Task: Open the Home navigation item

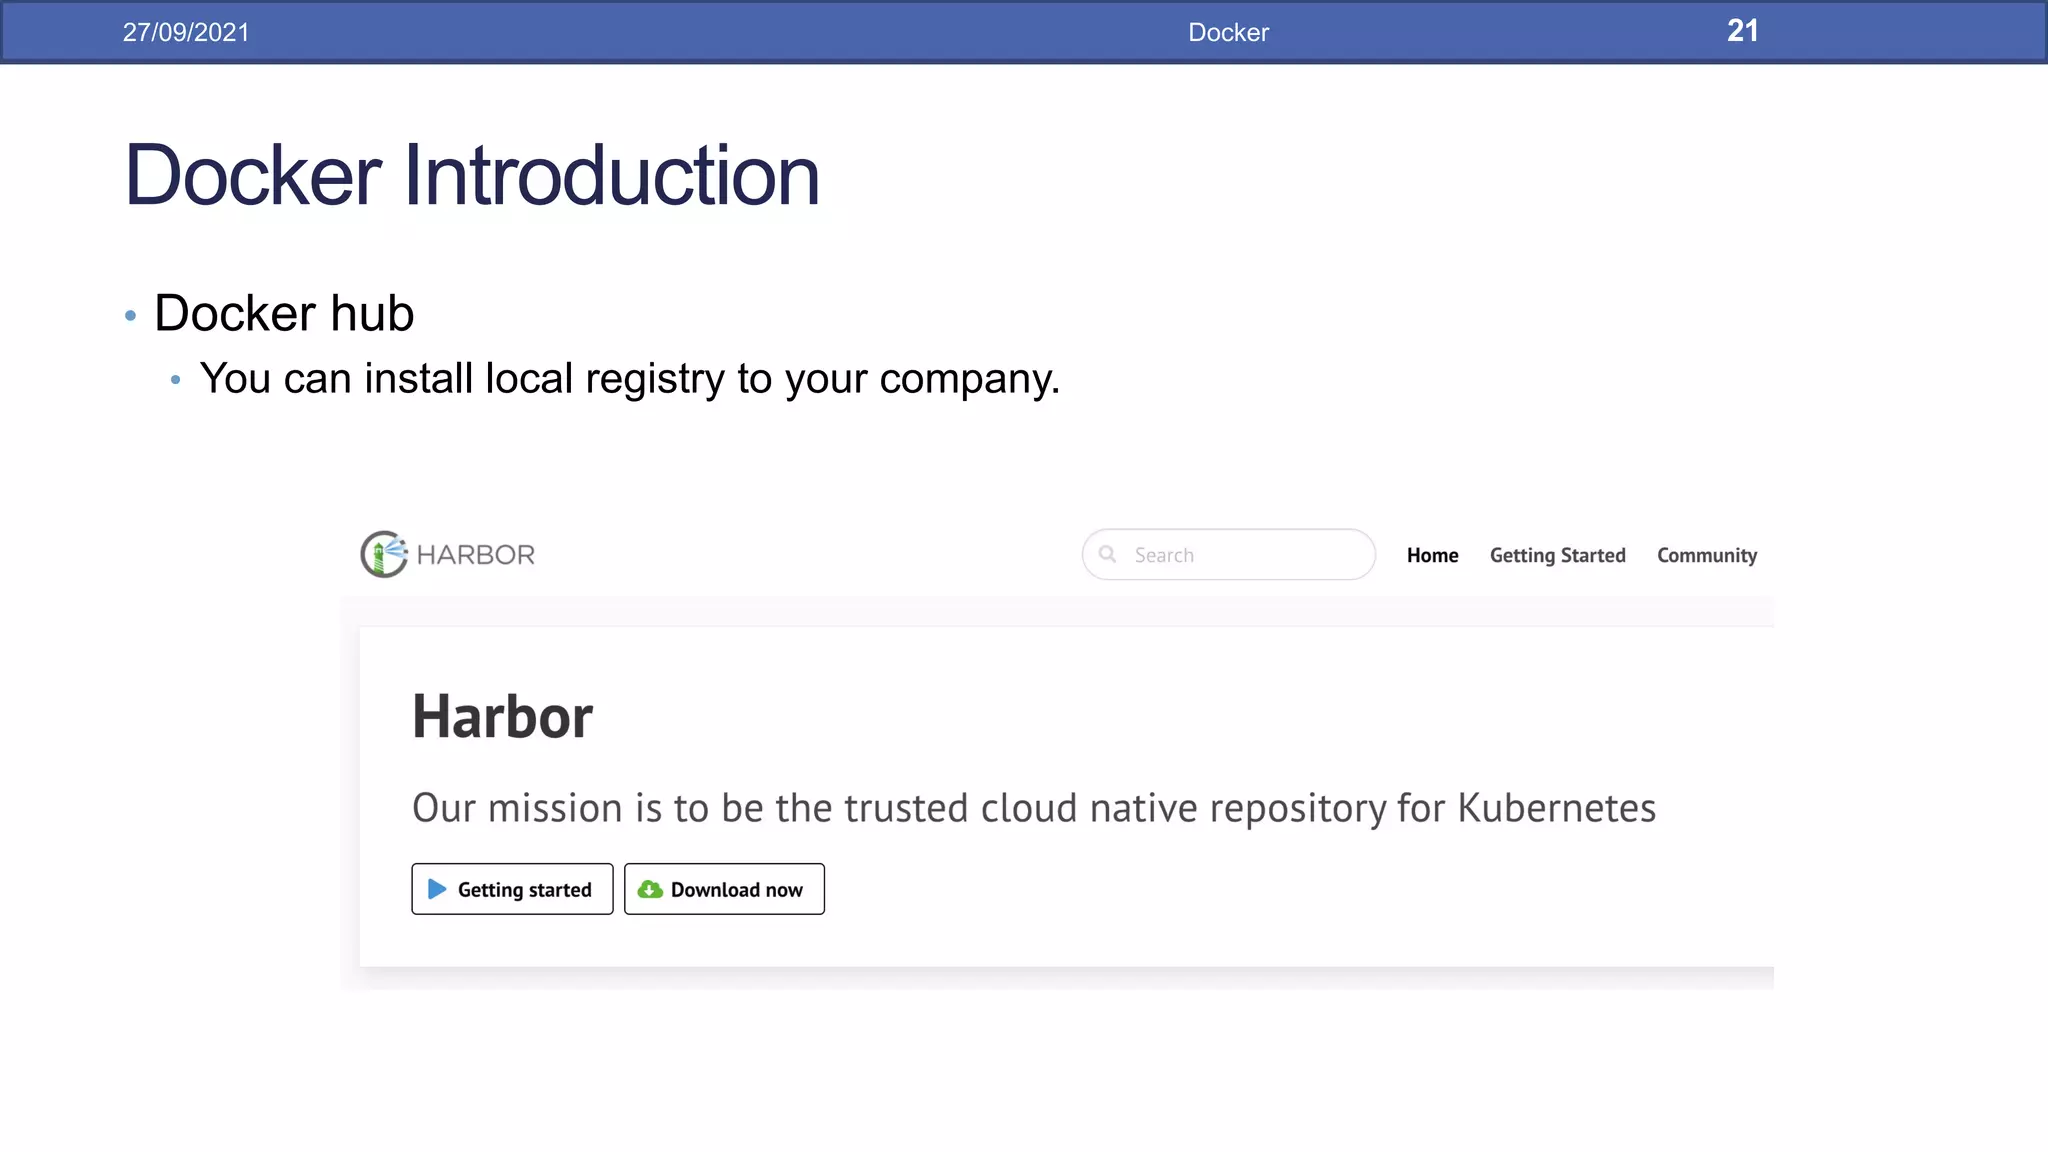Action: point(1432,555)
